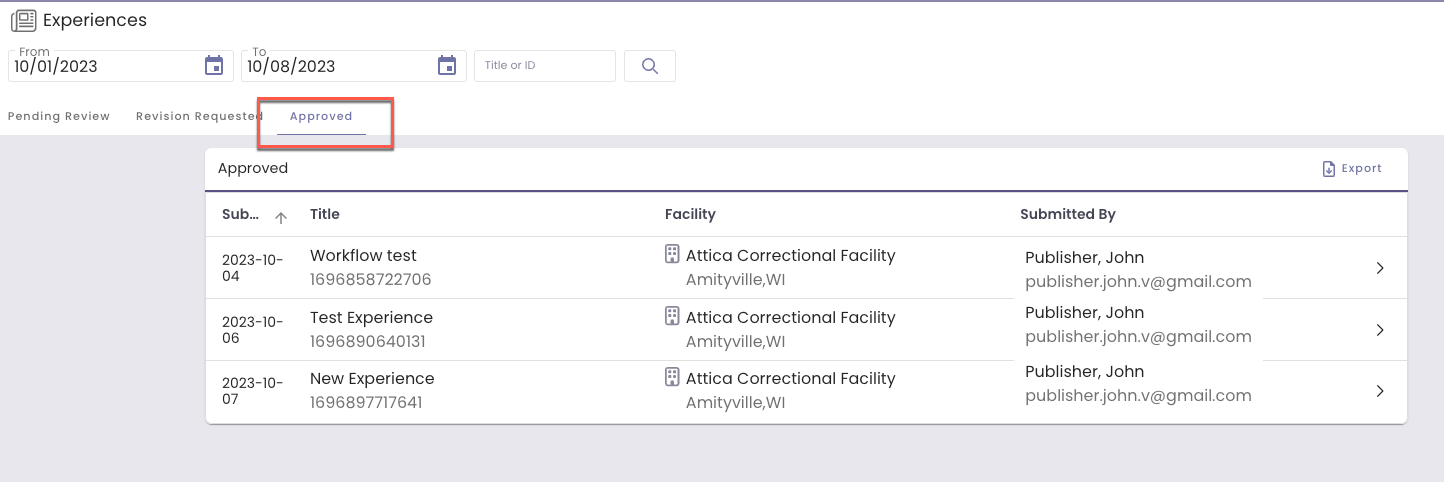
Task: Toggle the Submitted date sort arrow
Action: (x=281, y=217)
